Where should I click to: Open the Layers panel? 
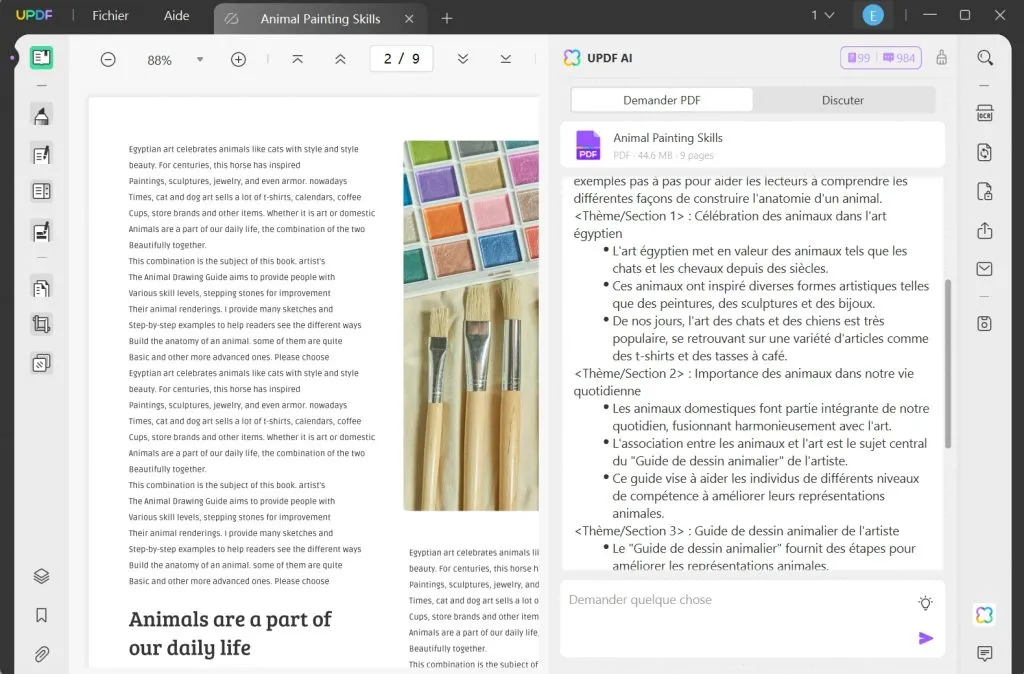pos(41,576)
